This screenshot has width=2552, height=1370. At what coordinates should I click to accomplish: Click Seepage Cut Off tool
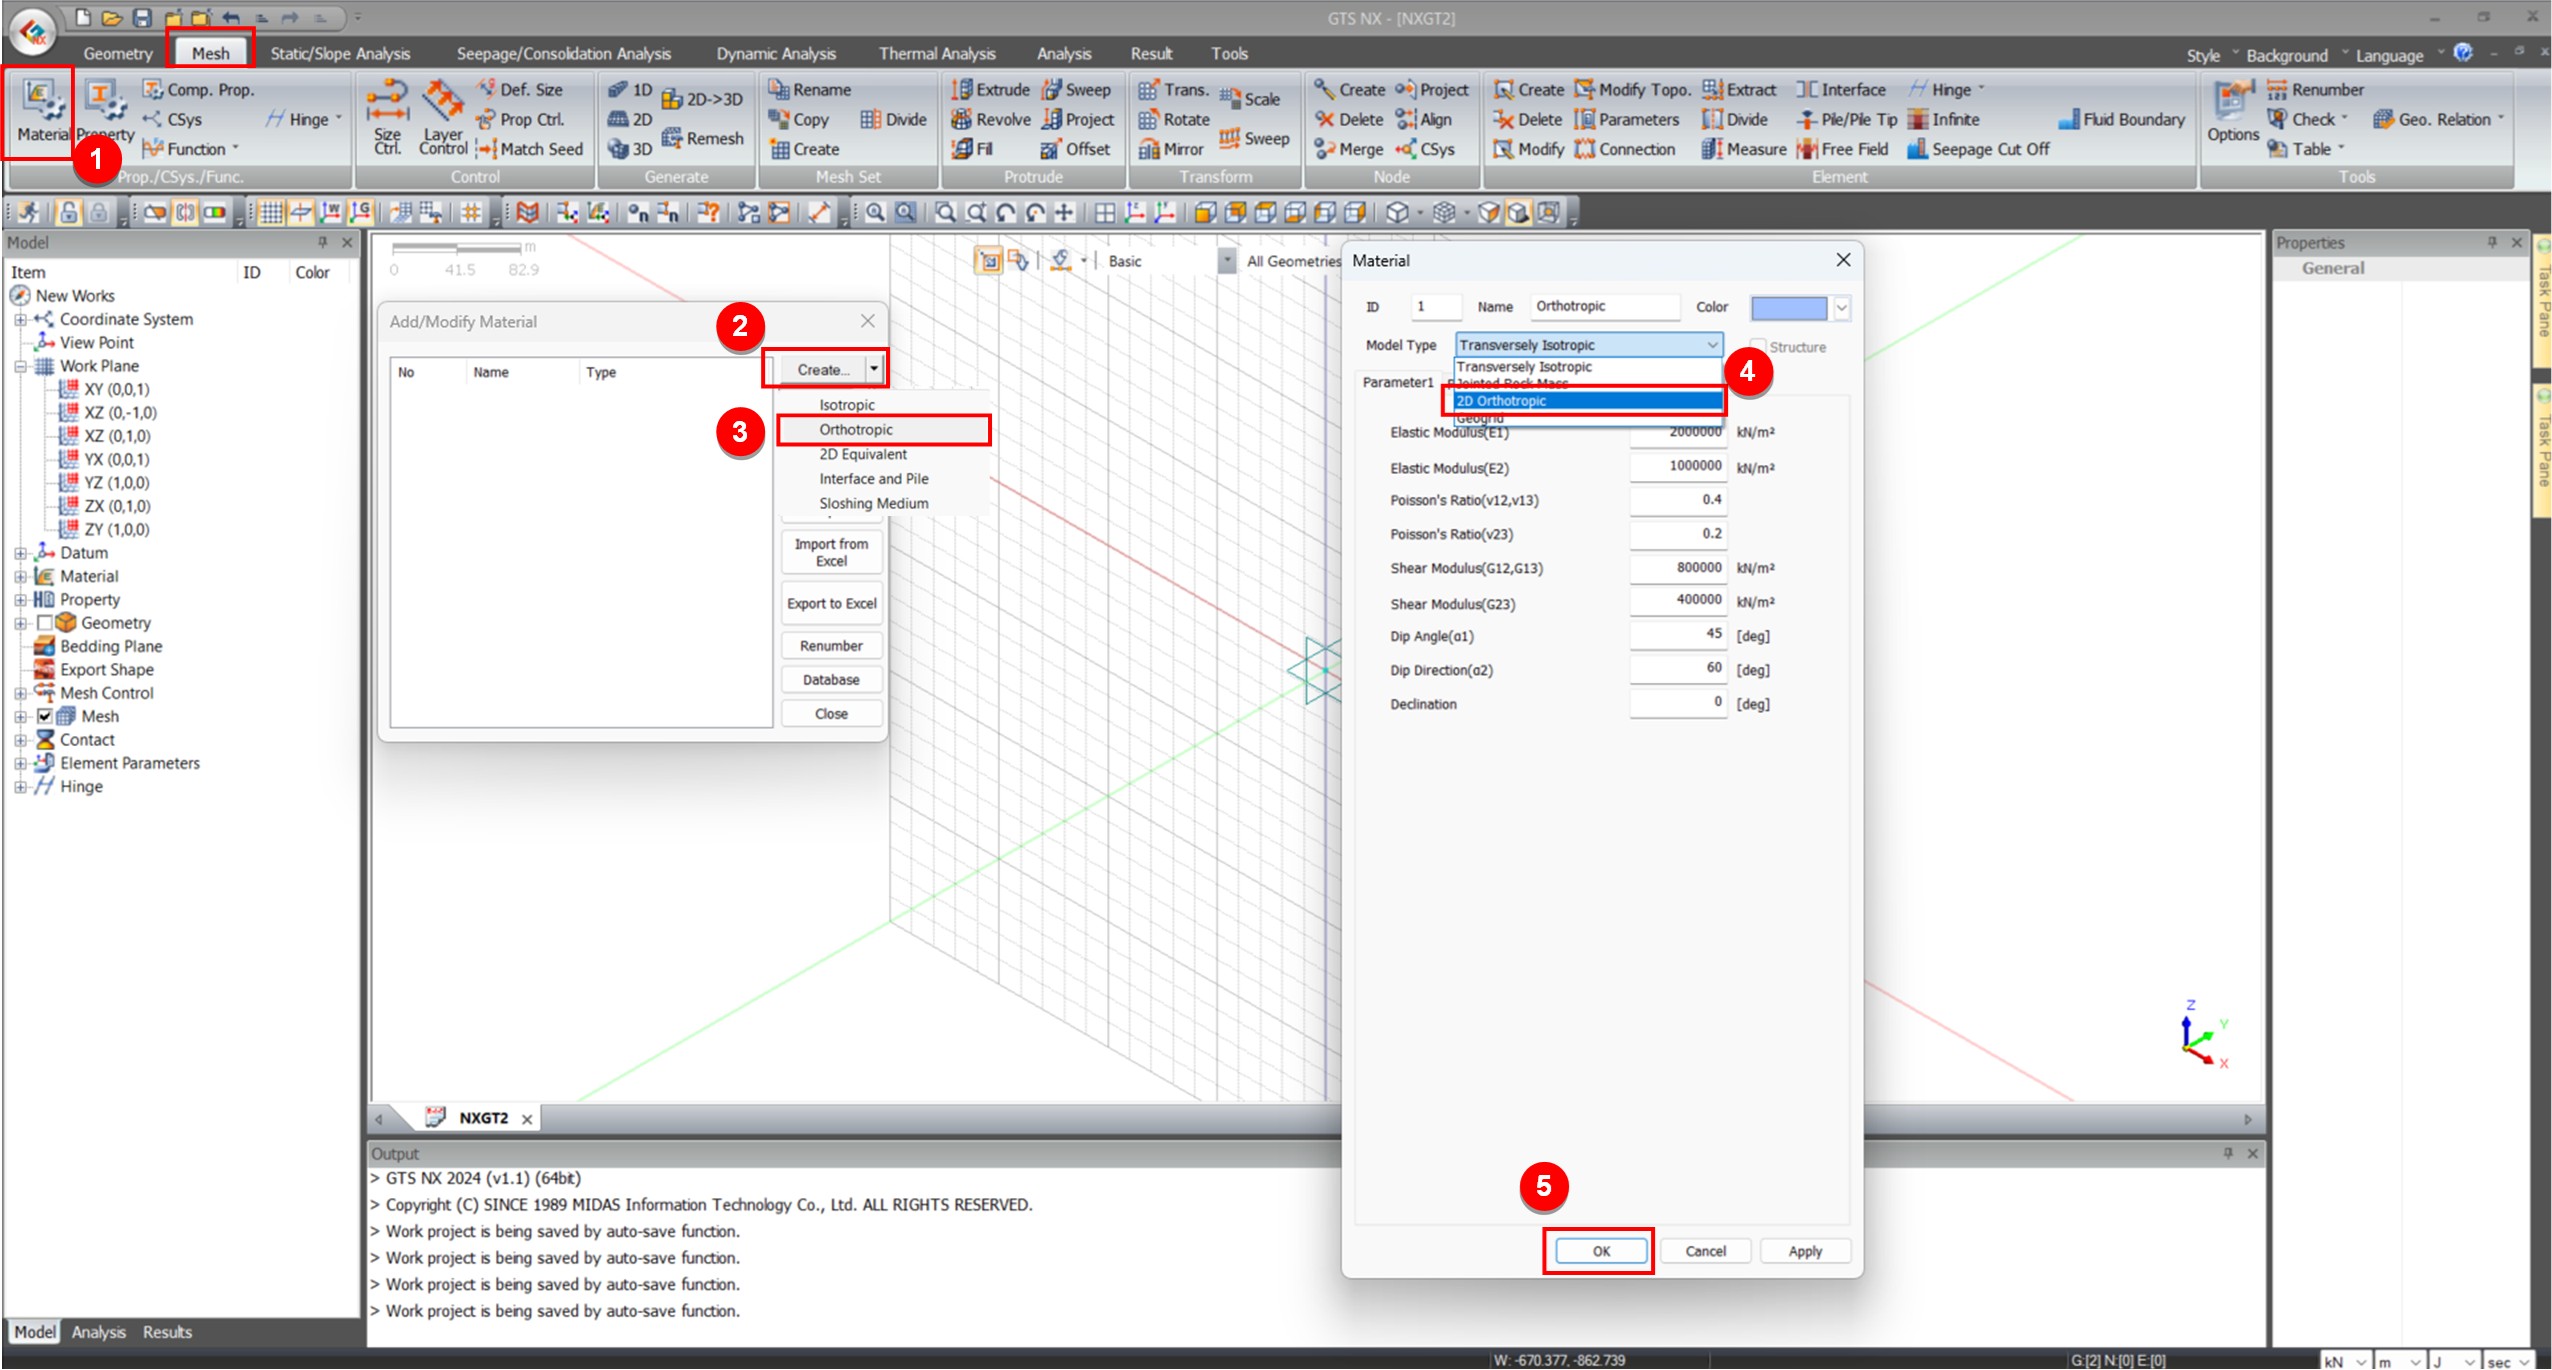pyautogui.click(x=1978, y=149)
